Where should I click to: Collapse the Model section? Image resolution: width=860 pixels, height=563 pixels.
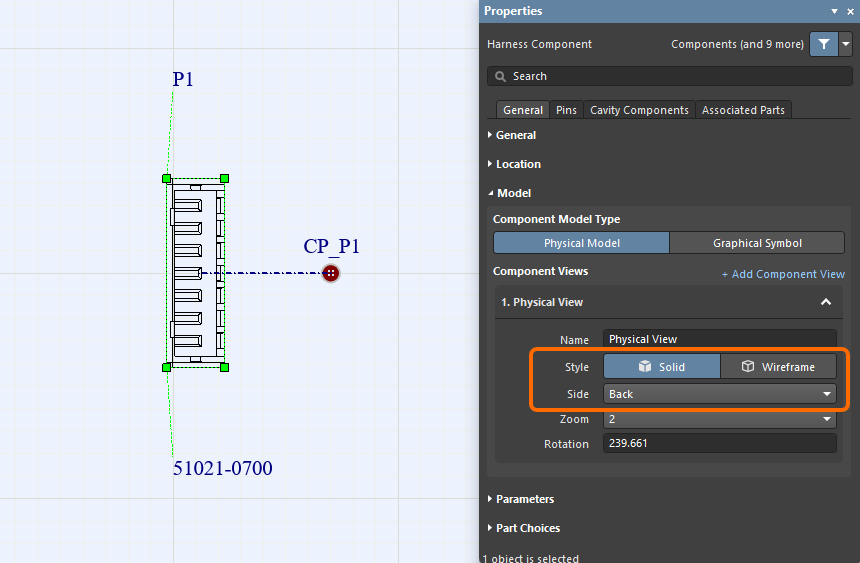[510, 193]
